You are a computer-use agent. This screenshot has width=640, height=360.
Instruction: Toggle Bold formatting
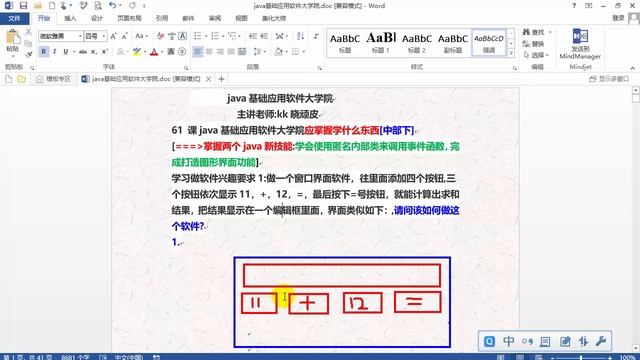[x=43, y=51]
